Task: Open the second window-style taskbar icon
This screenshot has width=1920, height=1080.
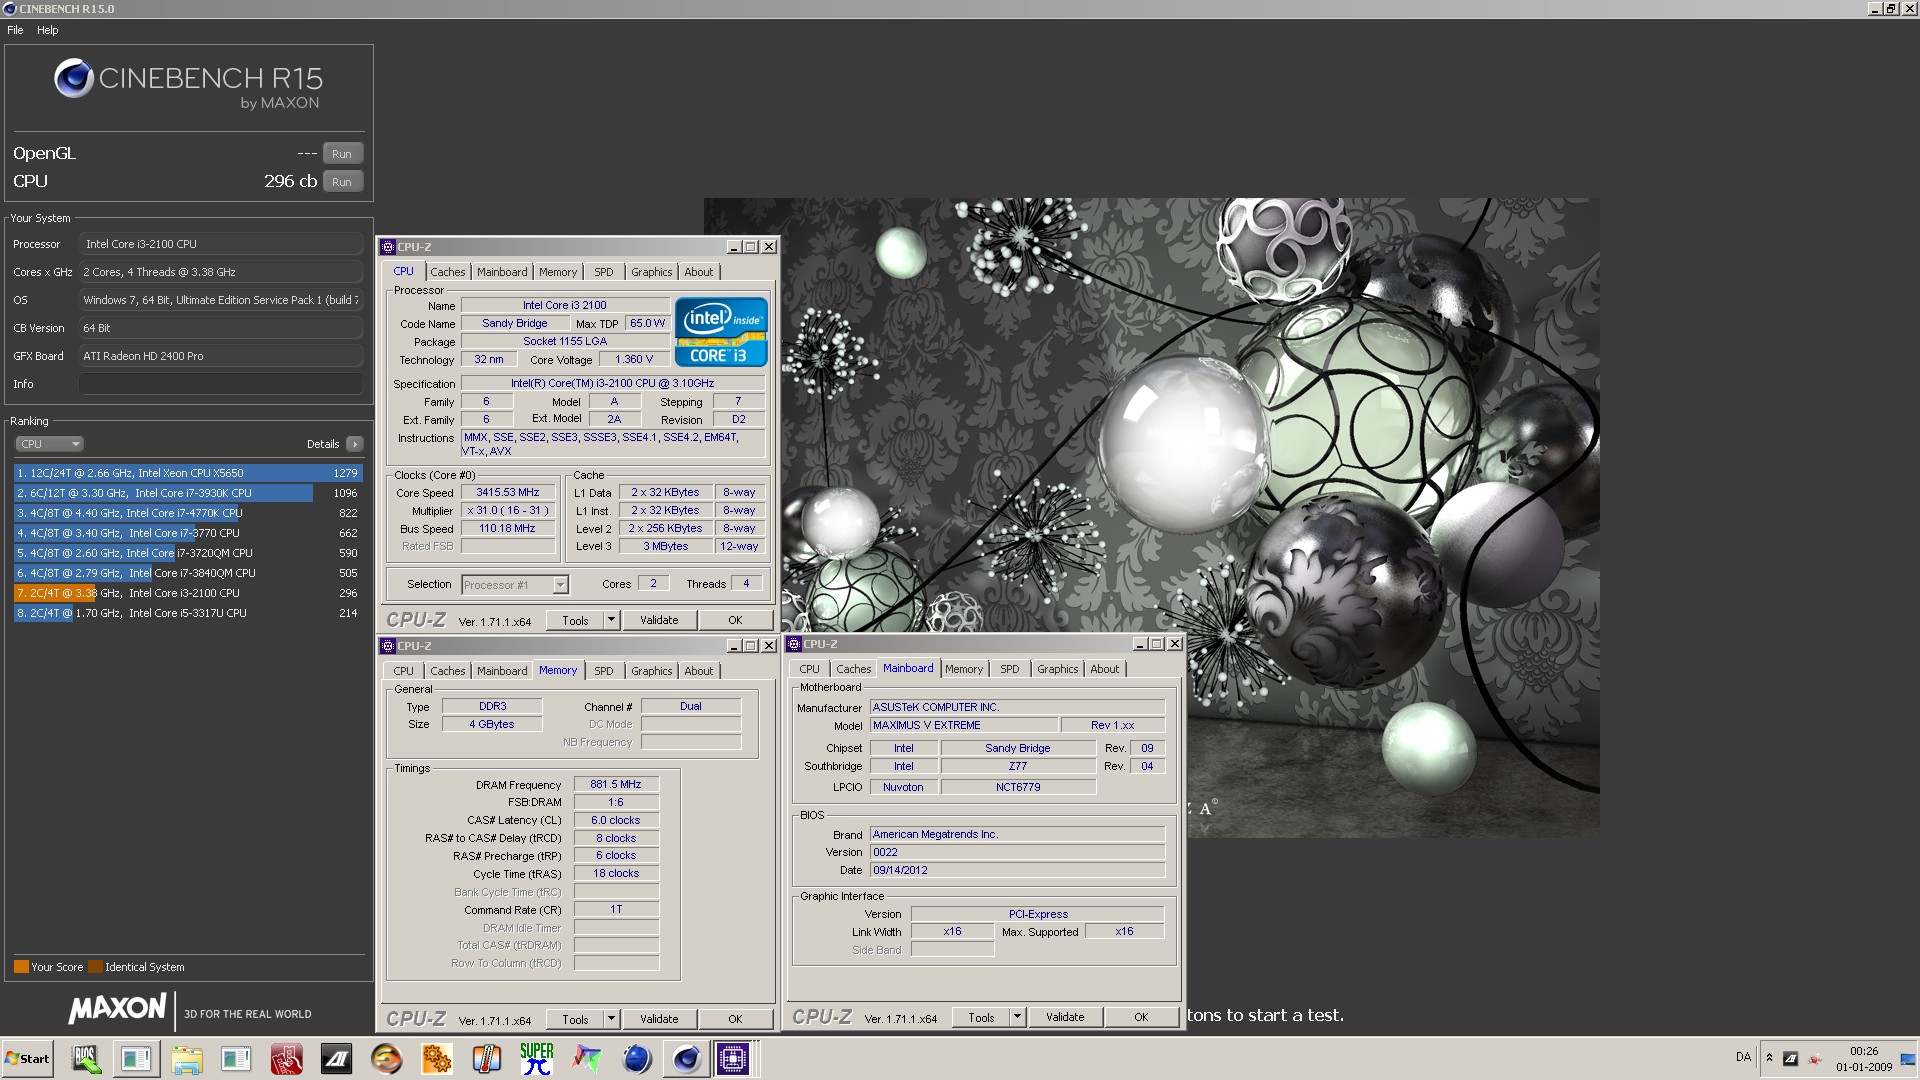Action: coord(237,1058)
